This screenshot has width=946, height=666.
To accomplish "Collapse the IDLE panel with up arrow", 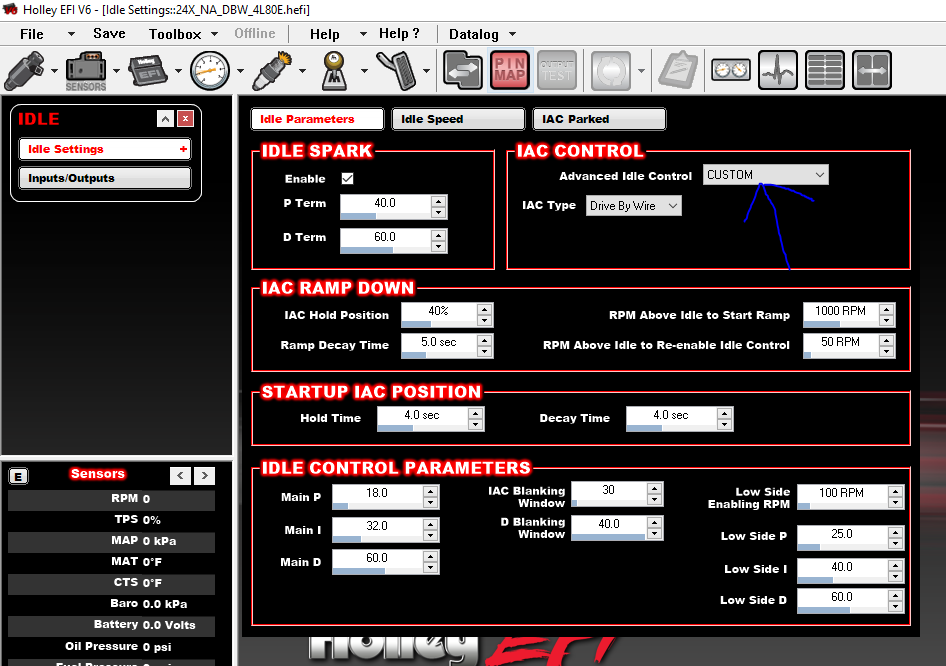I will (165, 119).
